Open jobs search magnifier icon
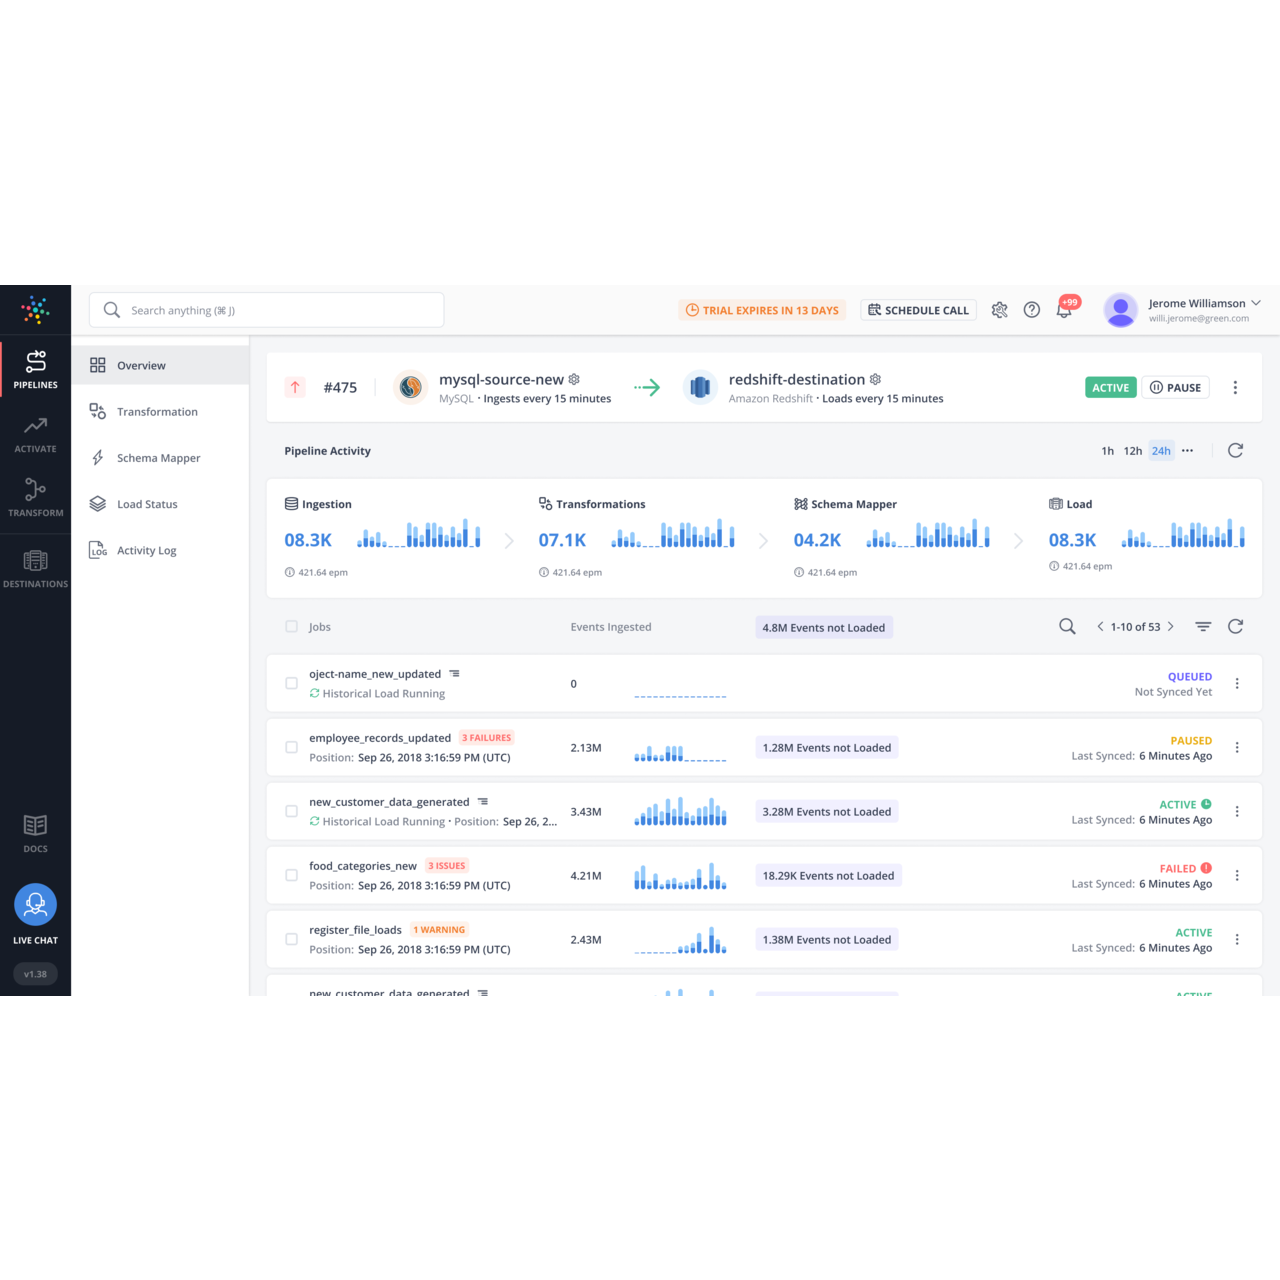 pyautogui.click(x=1067, y=627)
